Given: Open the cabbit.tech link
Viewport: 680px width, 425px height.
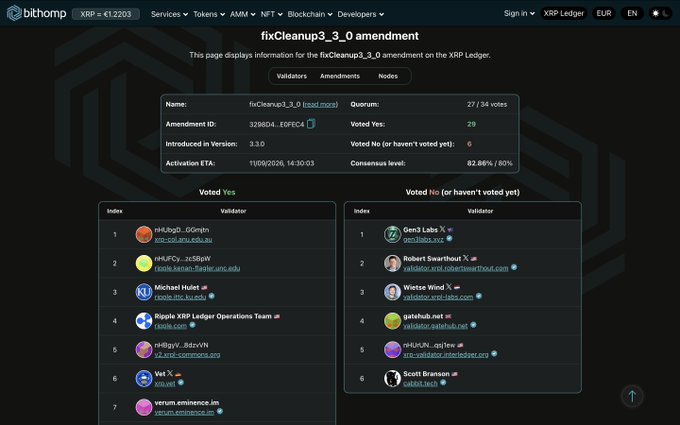Looking at the screenshot, I should pyautogui.click(x=420, y=383).
